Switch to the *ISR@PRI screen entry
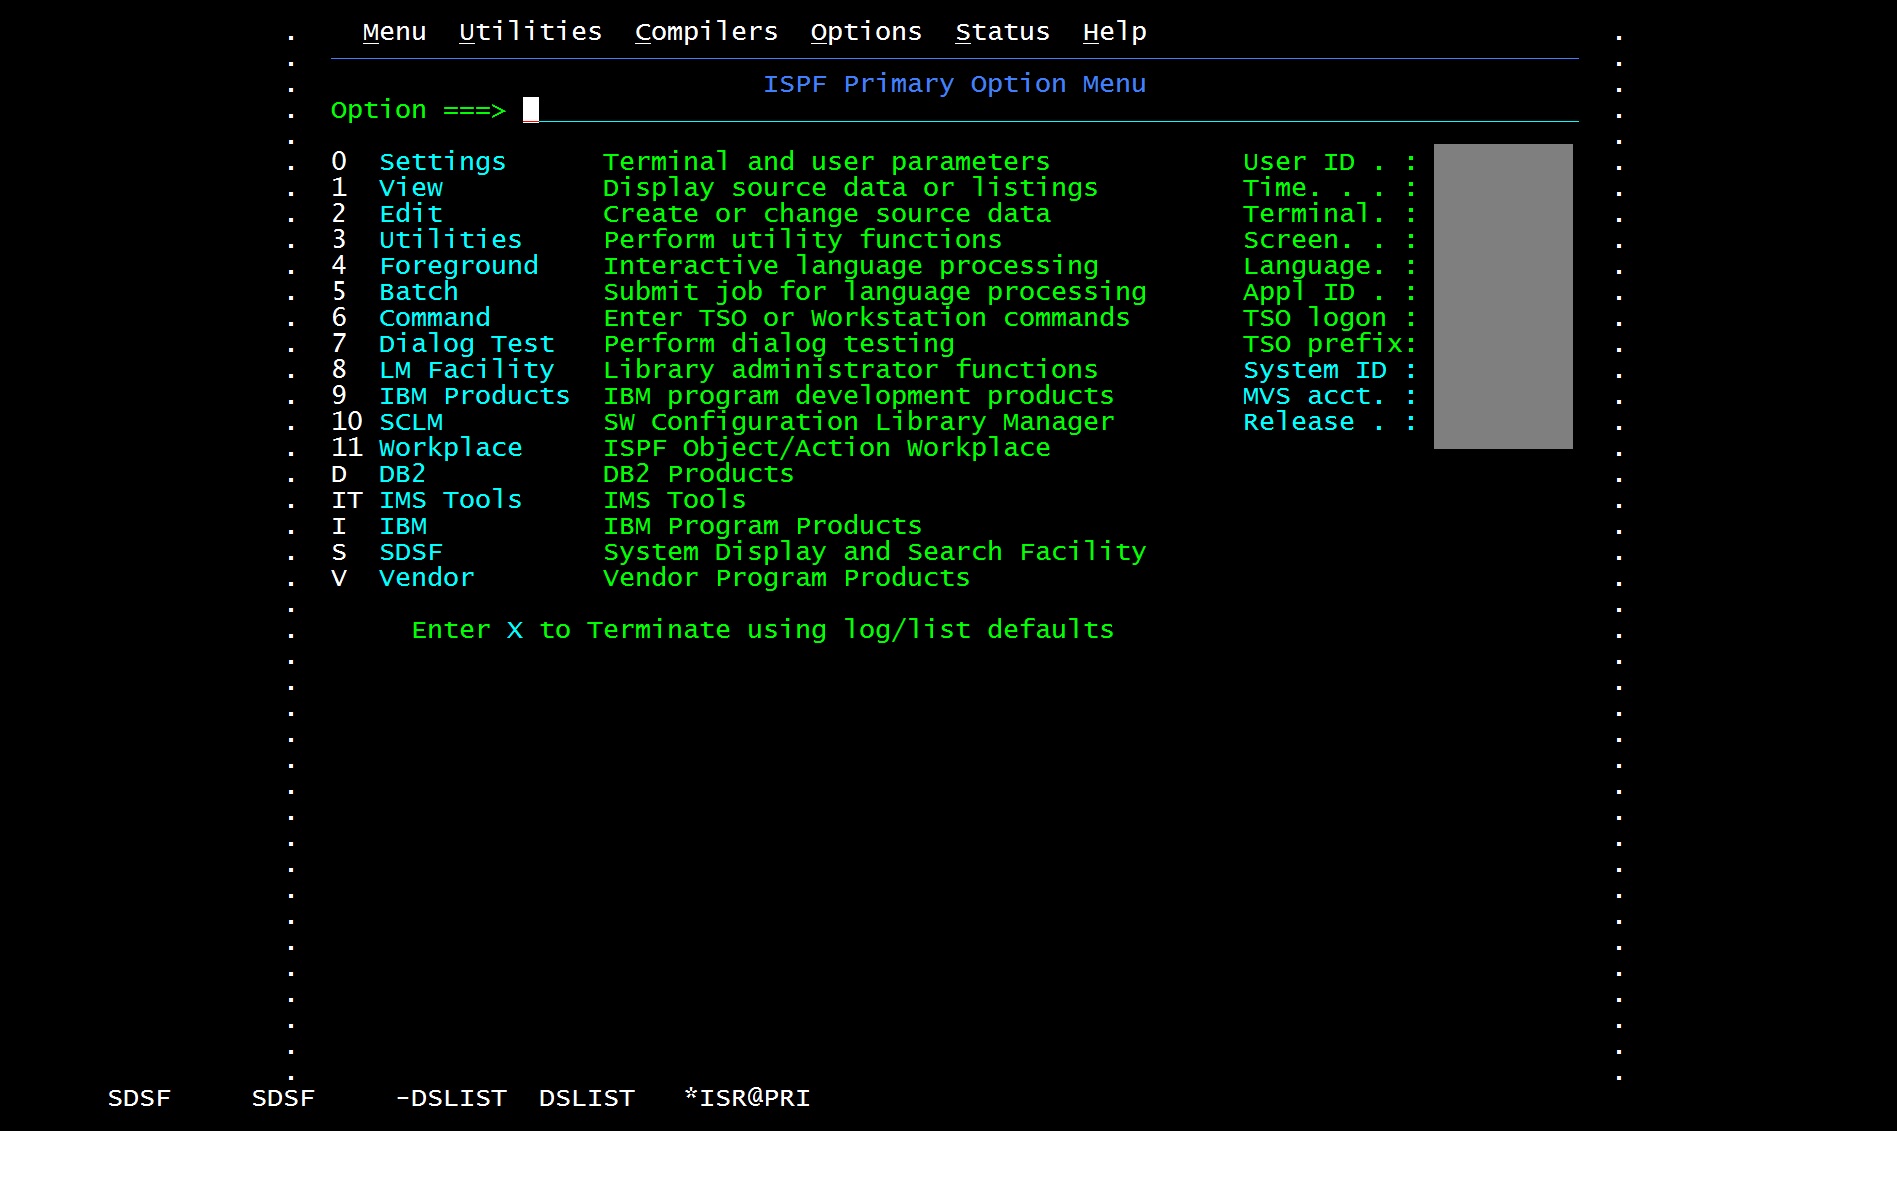Image resolution: width=1897 pixels, height=1200 pixels. [747, 1098]
